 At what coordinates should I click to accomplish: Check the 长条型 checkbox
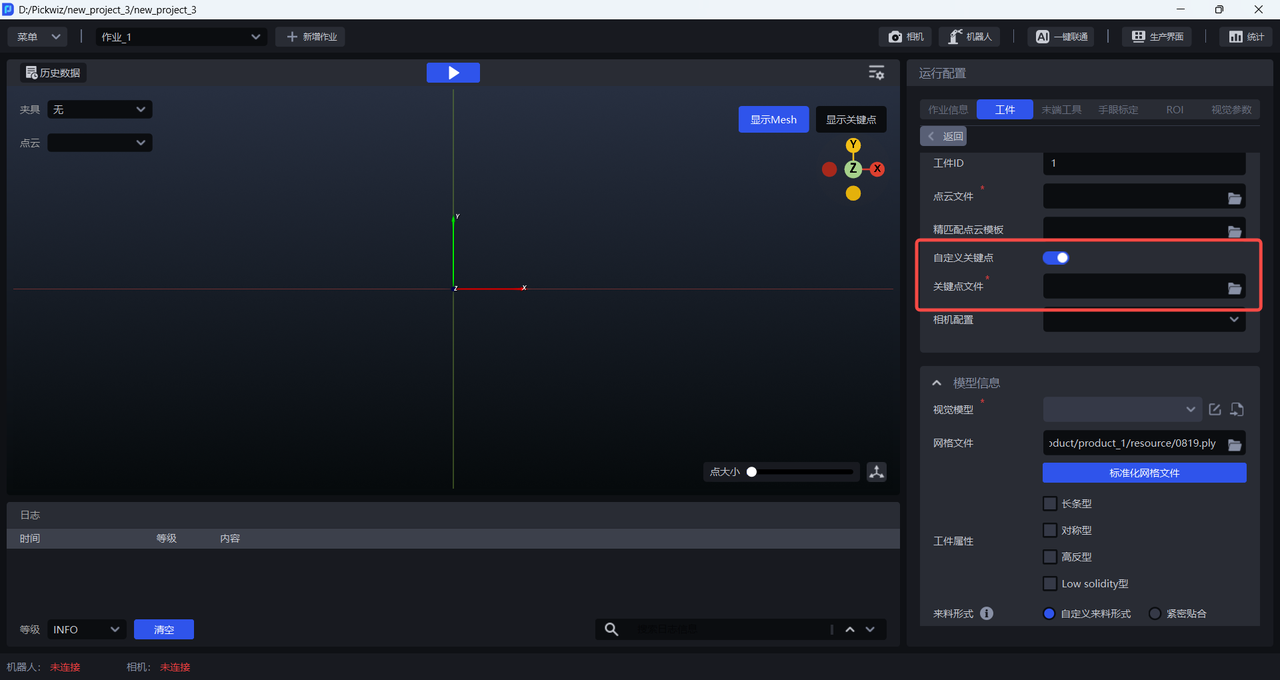click(1050, 504)
